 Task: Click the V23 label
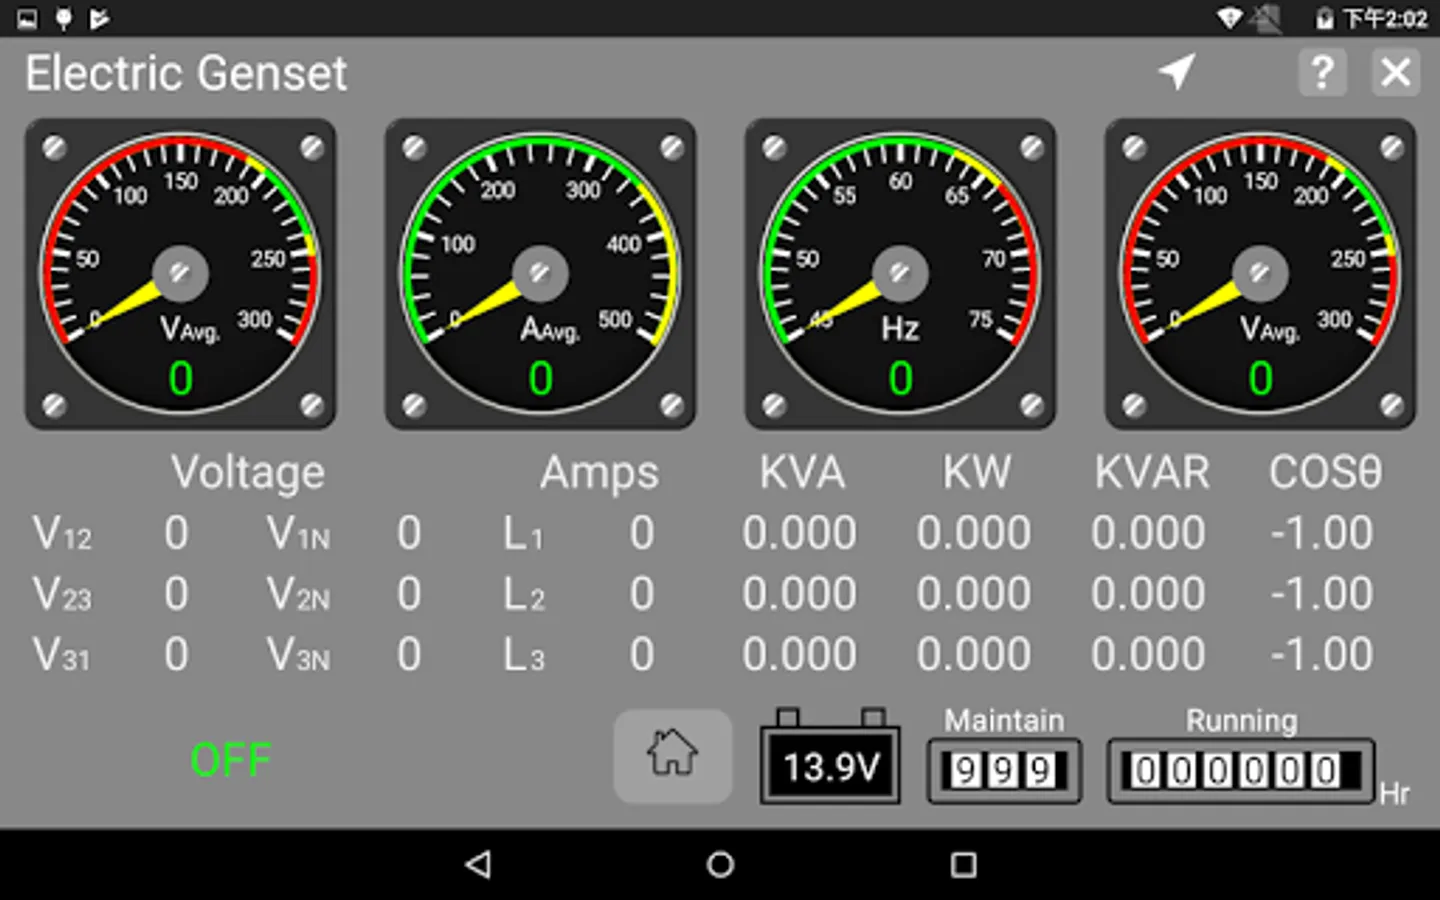(62, 595)
